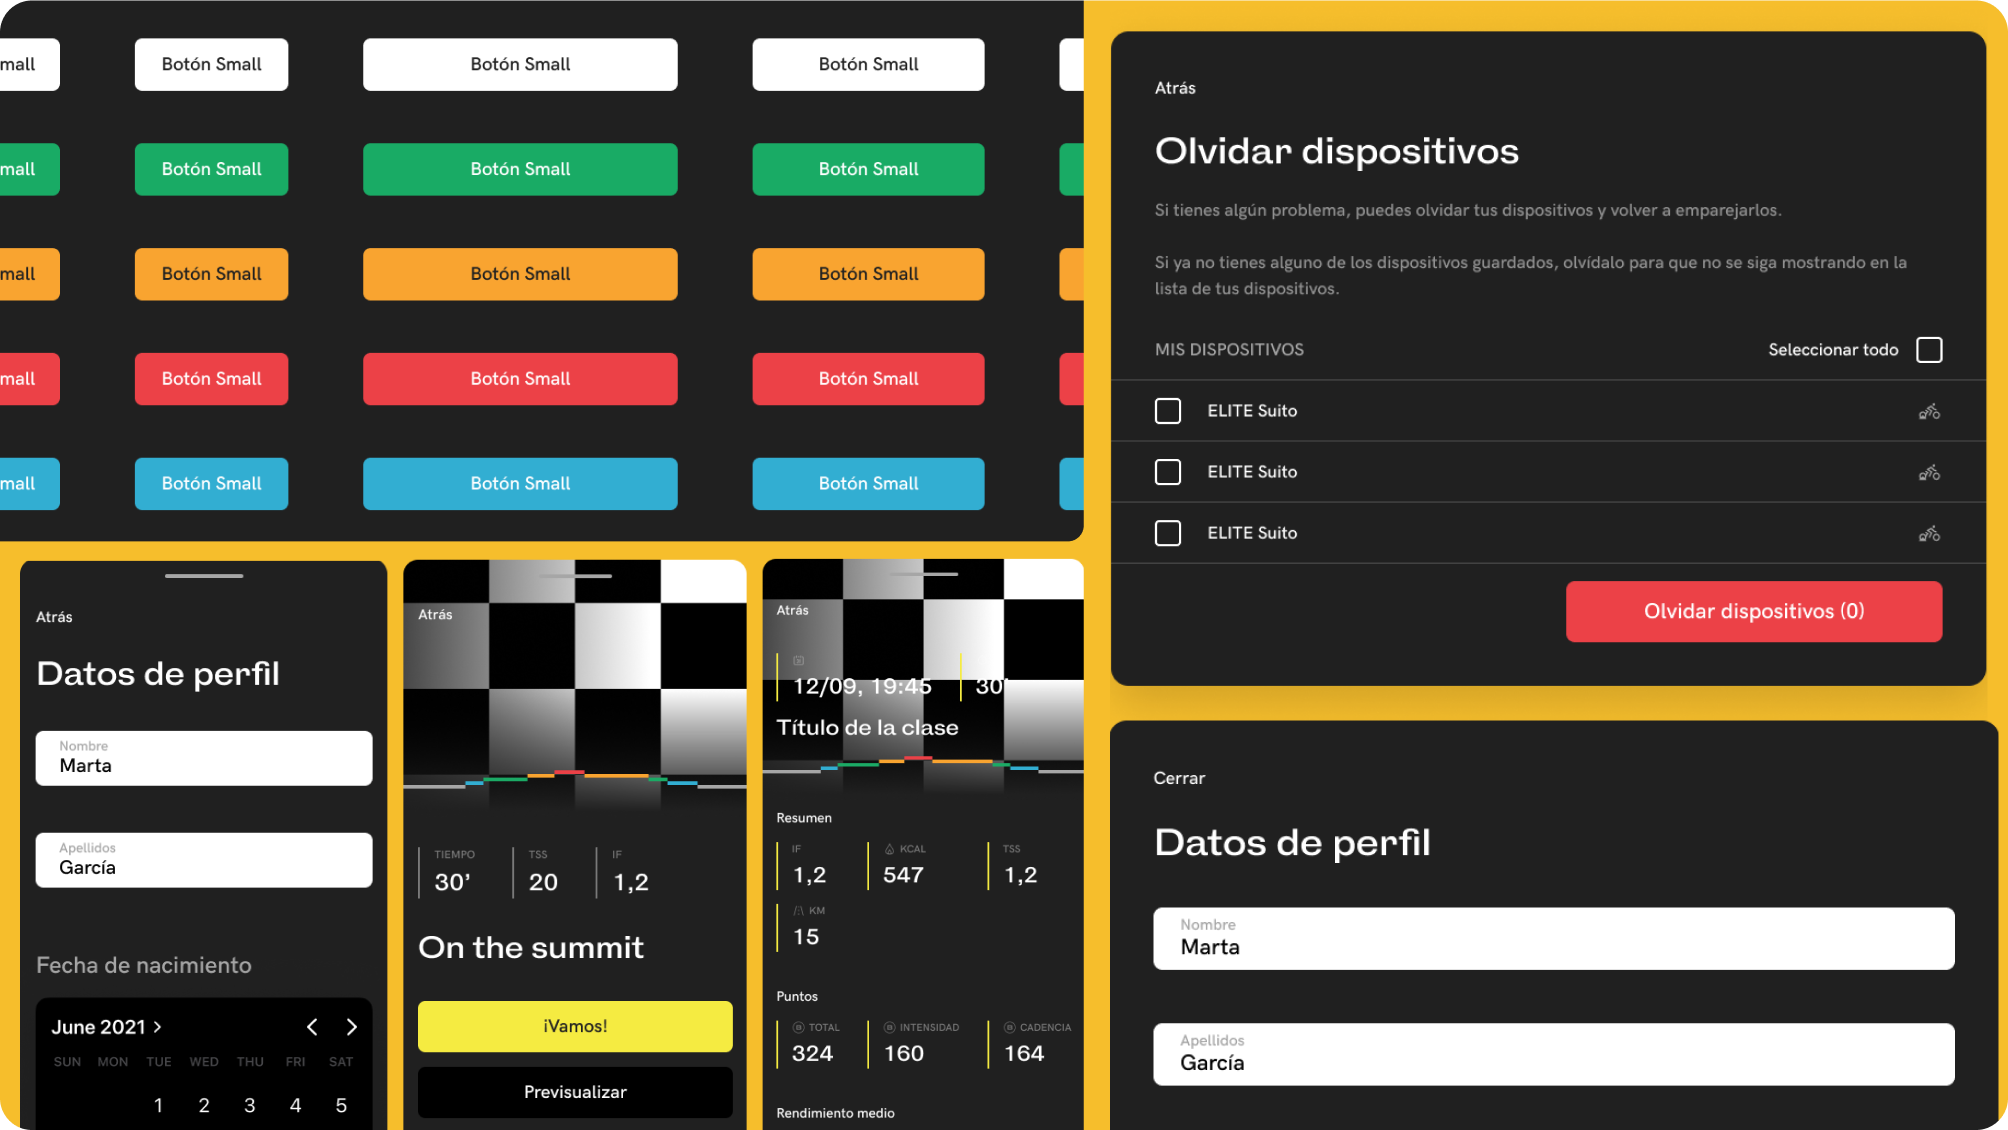The width and height of the screenshot is (2008, 1130).
Task: Click the INTENSIDAD icon under Puntos
Action: point(889,1027)
